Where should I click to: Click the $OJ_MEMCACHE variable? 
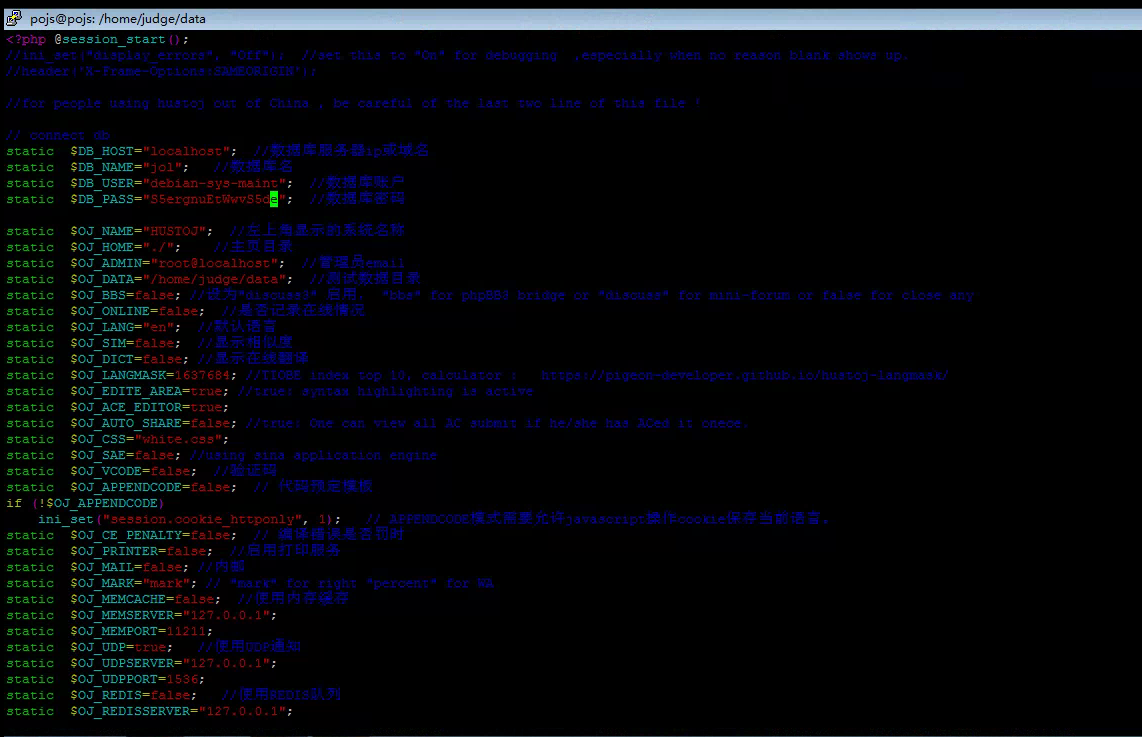(x=118, y=600)
